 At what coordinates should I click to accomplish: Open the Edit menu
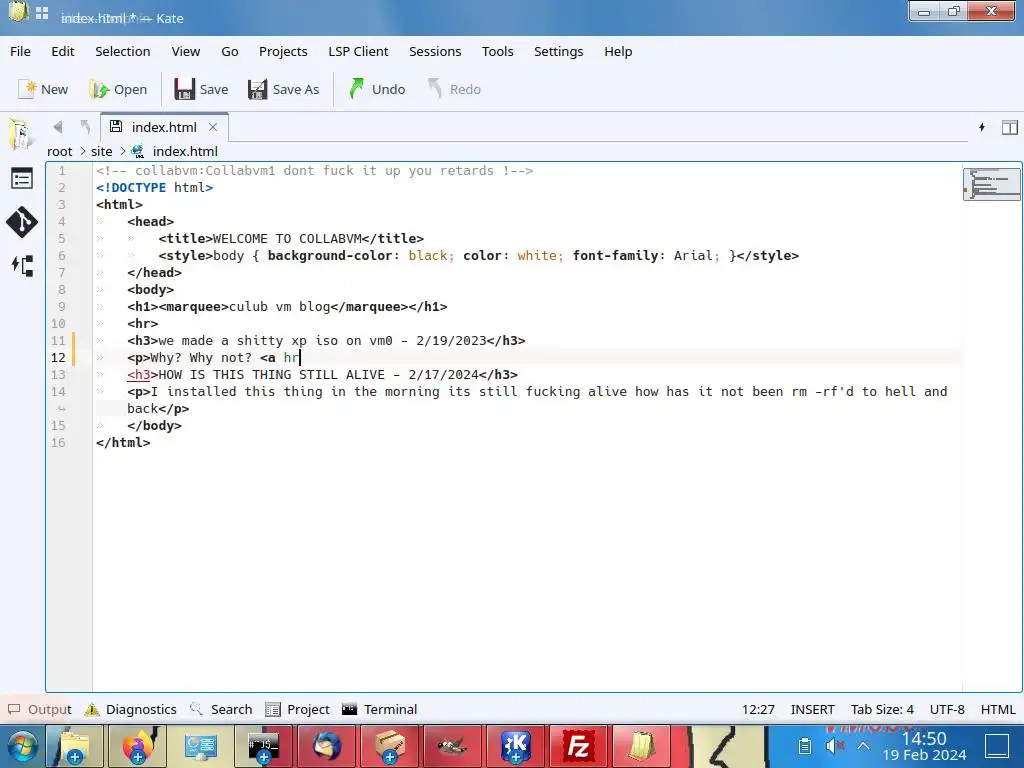[63, 52]
